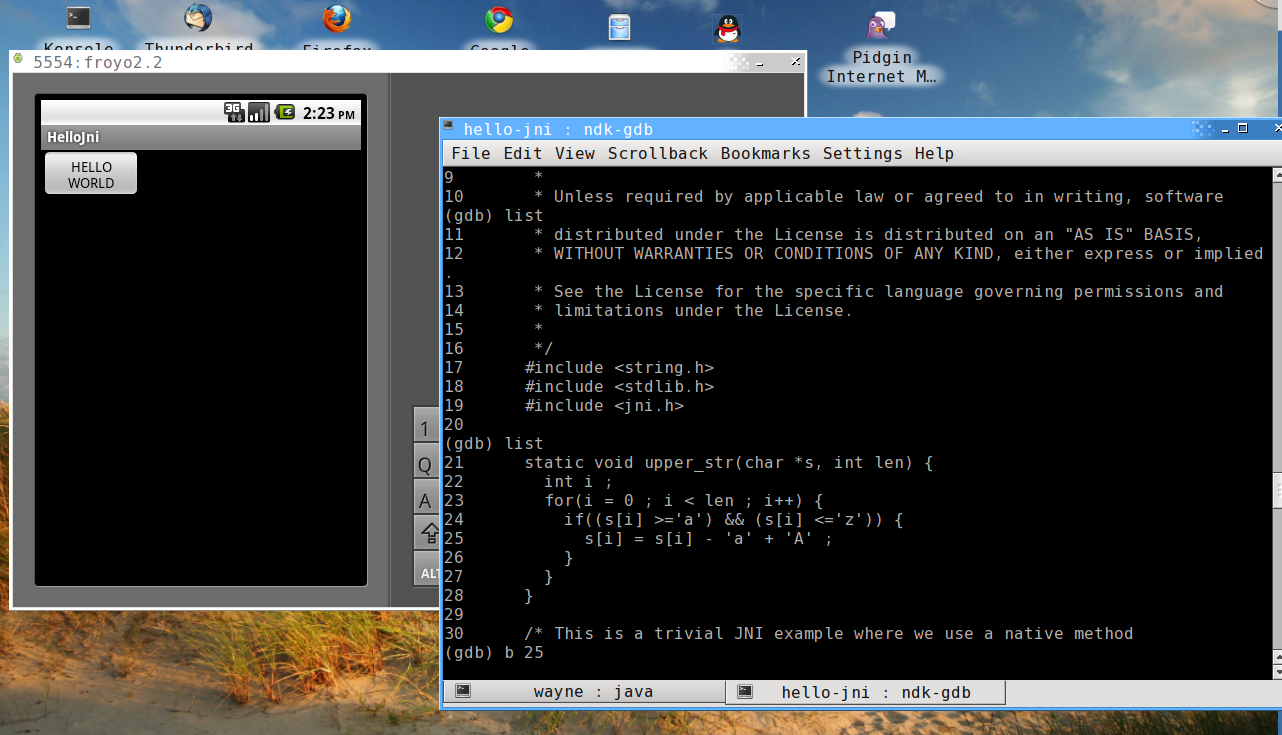Open the File menu in Konsole
The height and width of the screenshot is (735, 1282).
point(471,153)
